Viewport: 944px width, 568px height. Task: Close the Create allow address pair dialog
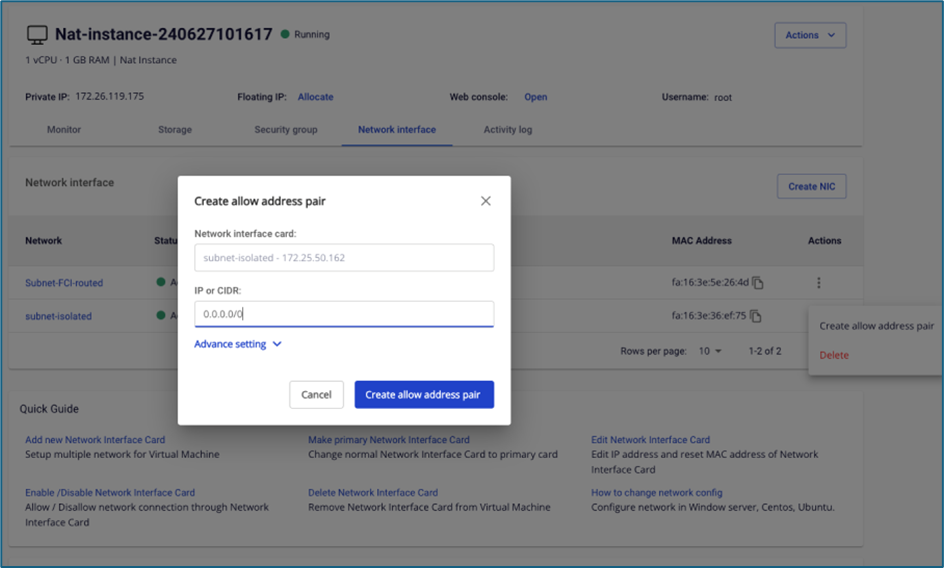[486, 201]
